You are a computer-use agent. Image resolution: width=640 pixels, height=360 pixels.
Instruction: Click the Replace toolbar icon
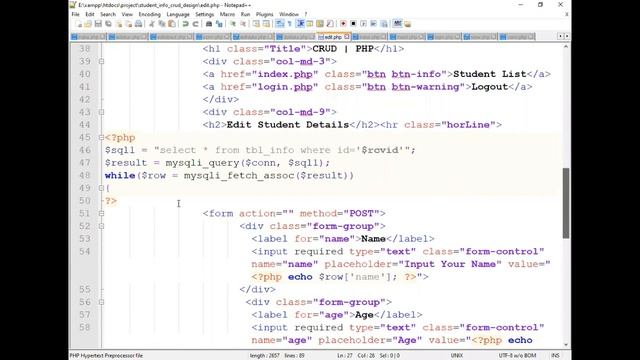pos(219,24)
